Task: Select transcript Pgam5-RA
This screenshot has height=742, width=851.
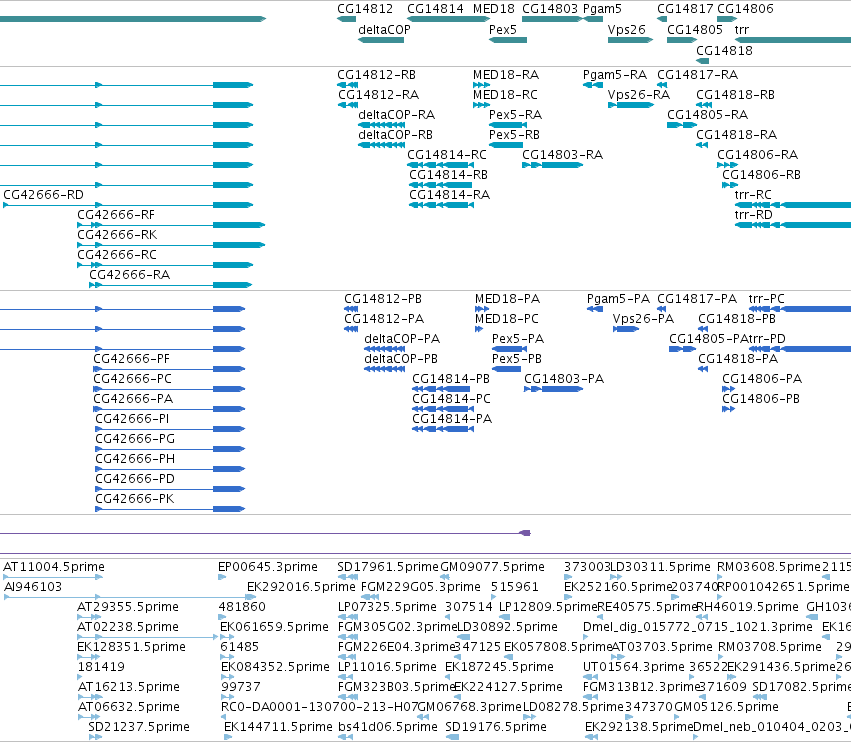Action: tap(614, 75)
